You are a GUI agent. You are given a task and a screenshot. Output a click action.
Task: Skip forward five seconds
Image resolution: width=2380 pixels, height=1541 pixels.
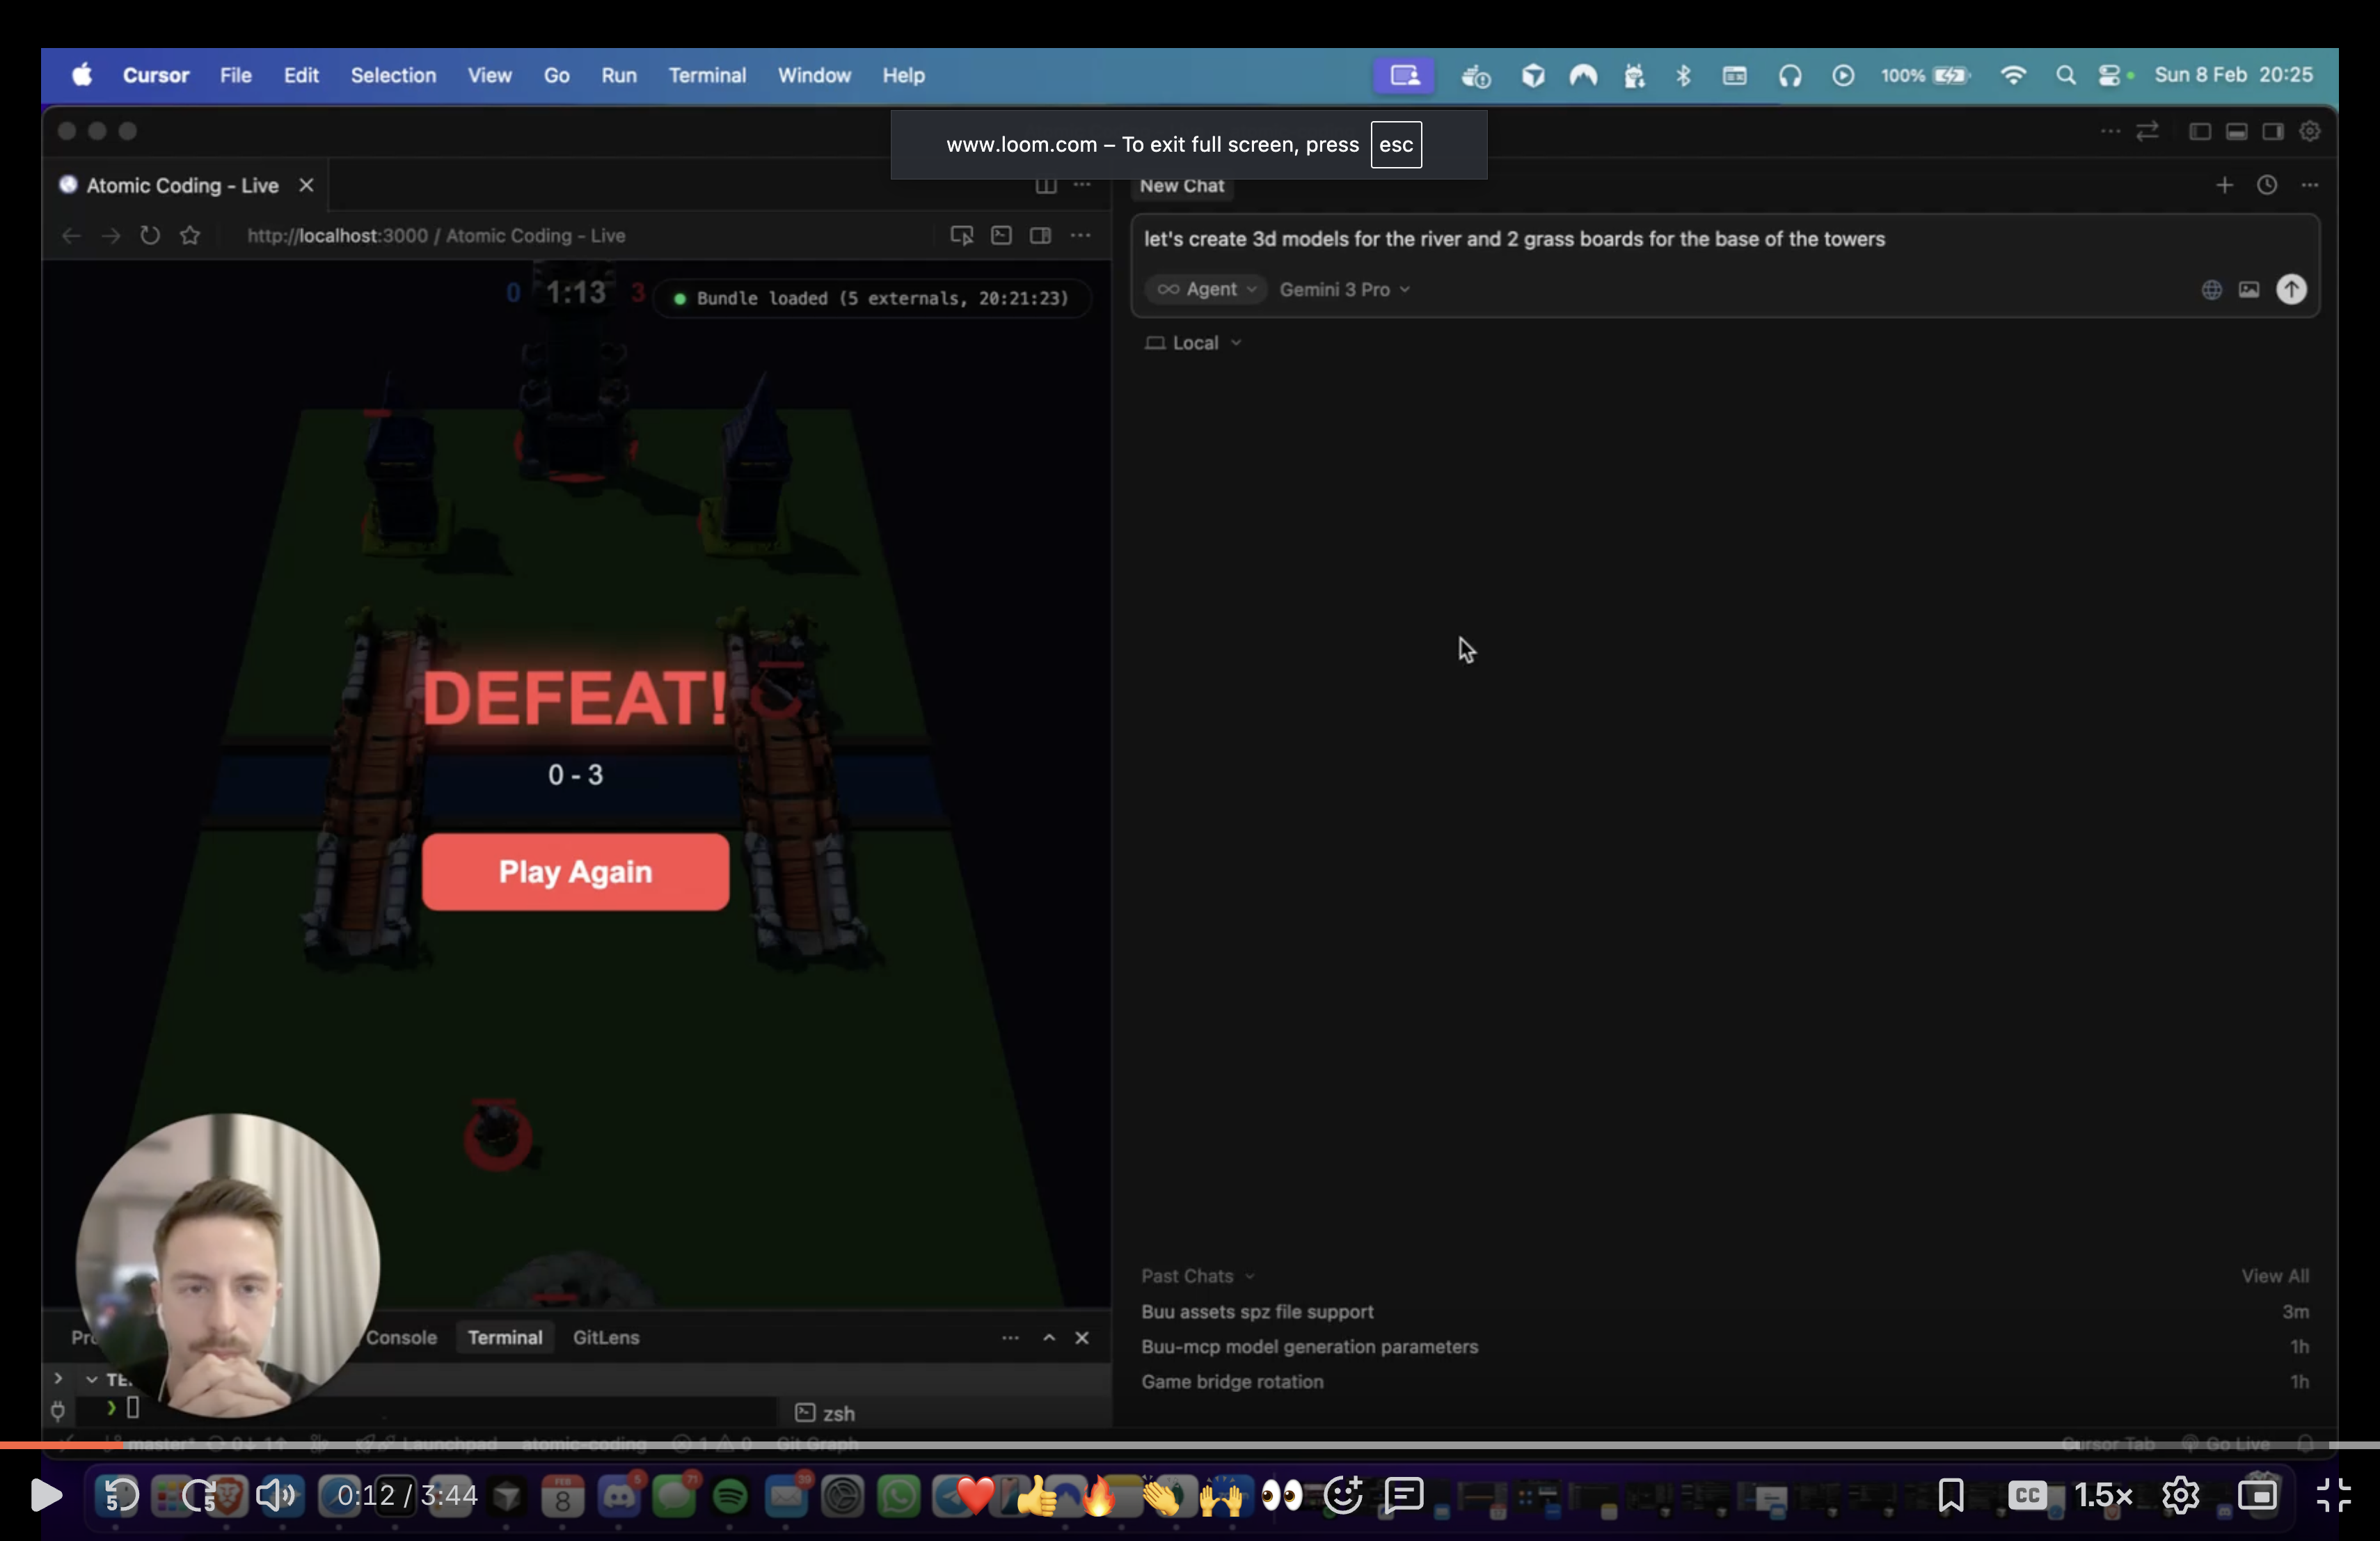click(199, 1495)
